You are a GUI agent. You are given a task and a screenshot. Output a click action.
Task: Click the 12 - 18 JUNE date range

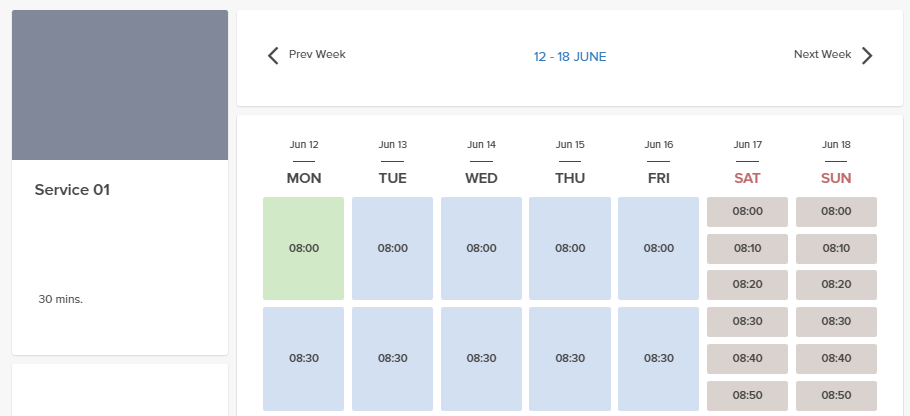click(x=570, y=57)
